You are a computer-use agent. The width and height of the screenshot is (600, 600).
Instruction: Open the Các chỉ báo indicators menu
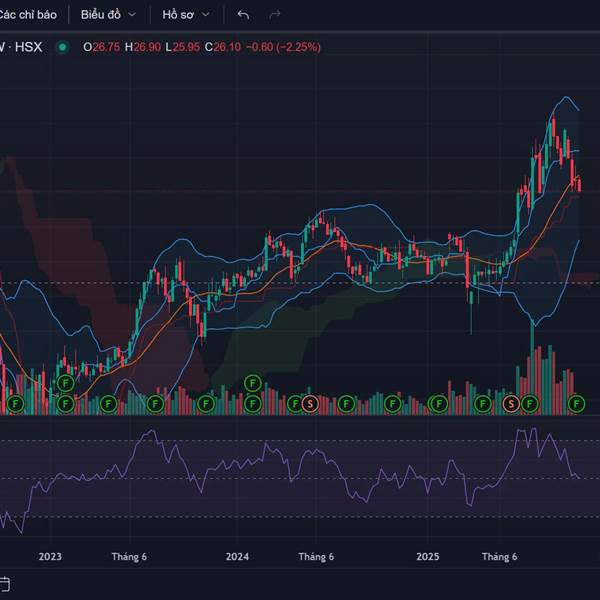[x=34, y=15]
